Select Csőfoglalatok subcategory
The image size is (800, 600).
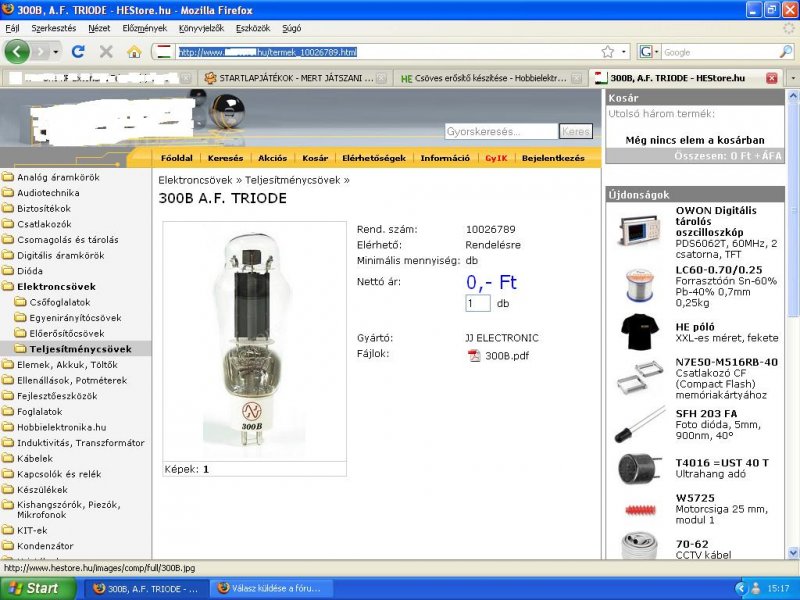60,302
